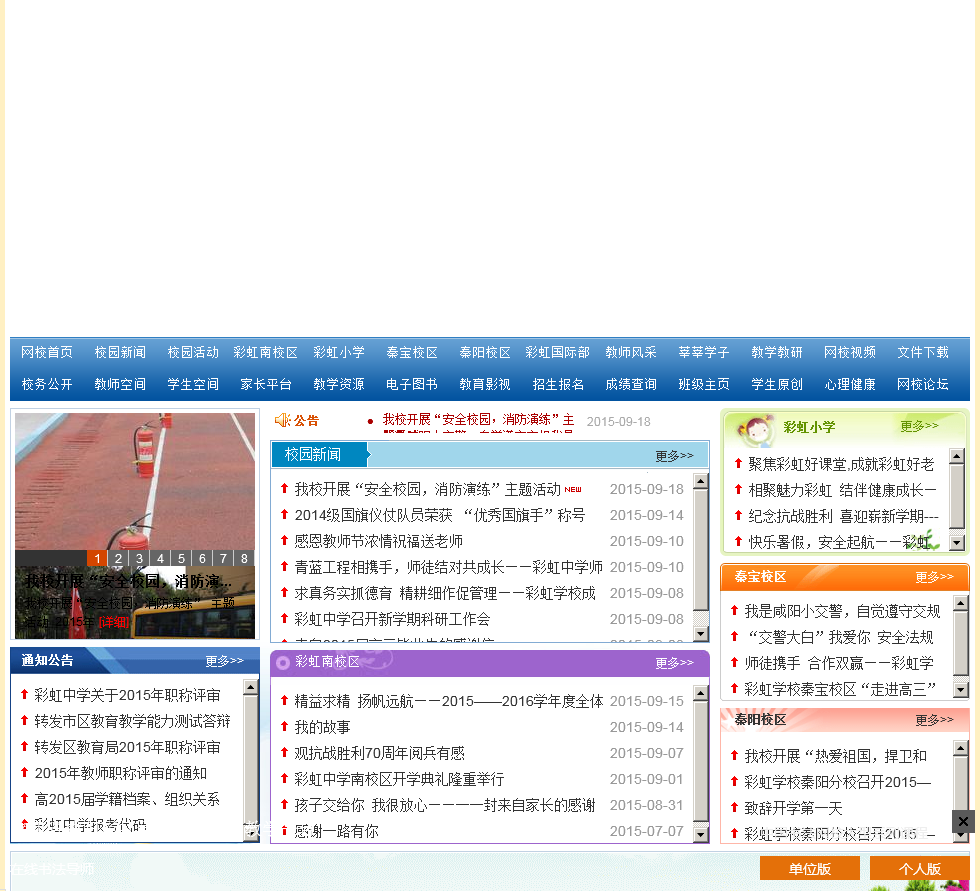Image resolution: width=980 pixels, height=891 pixels.
Task: Click scroll-down arrow of 校园新闻 list
Action: pyautogui.click(x=701, y=634)
